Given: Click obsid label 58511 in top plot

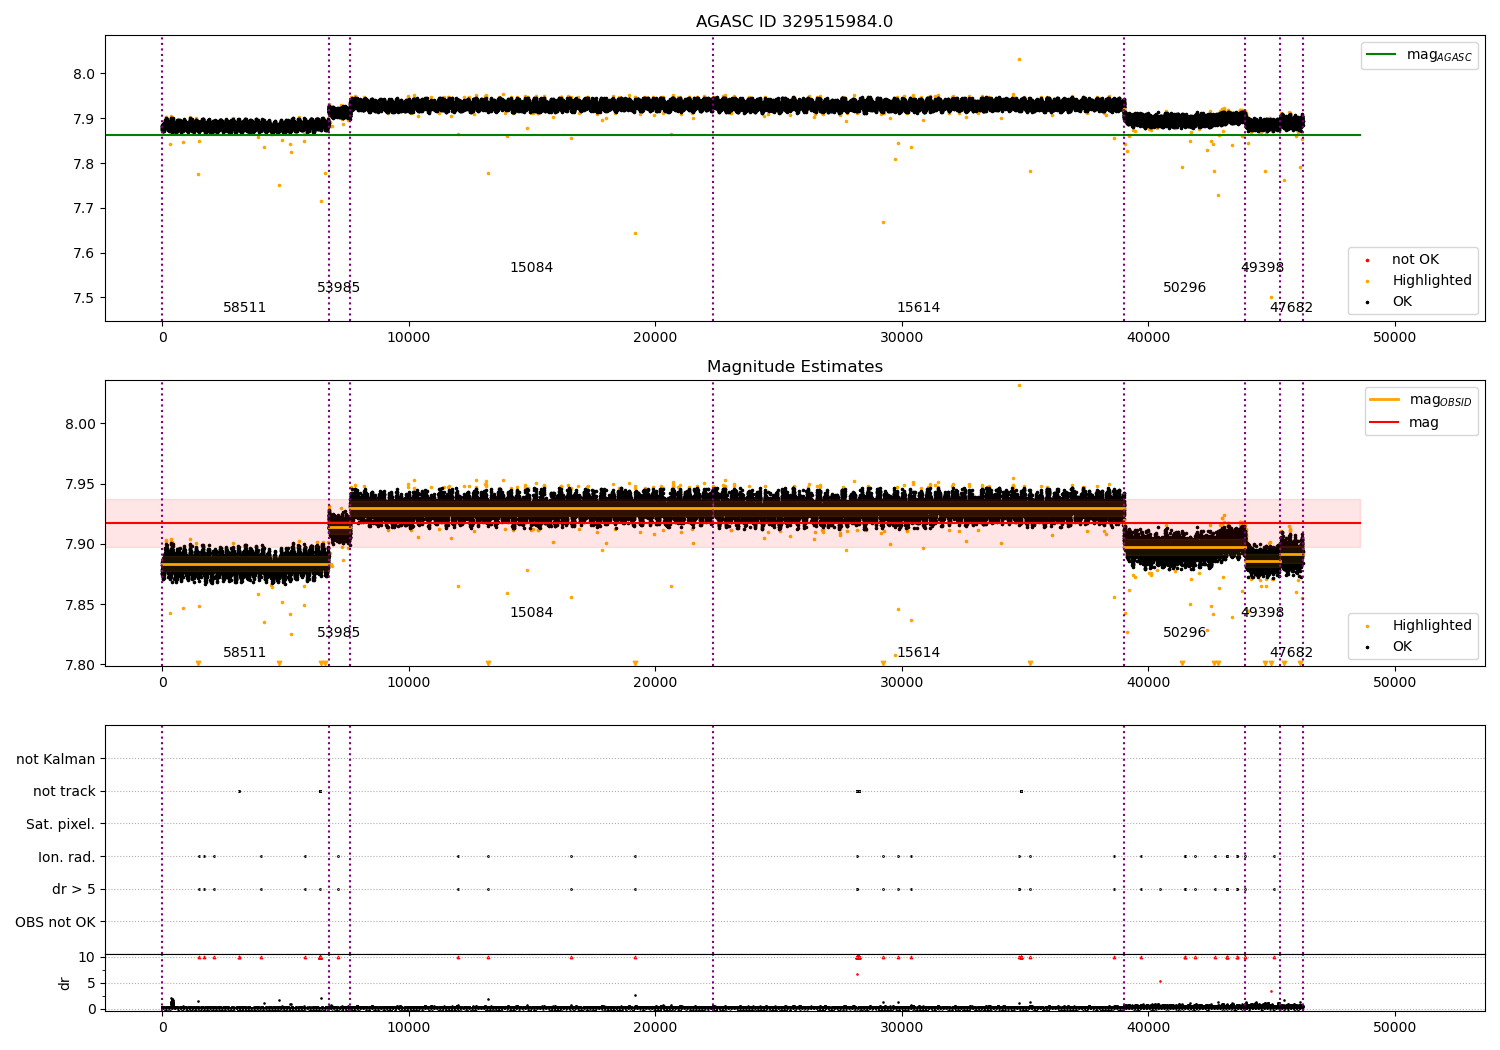Looking at the screenshot, I should [x=245, y=308].
